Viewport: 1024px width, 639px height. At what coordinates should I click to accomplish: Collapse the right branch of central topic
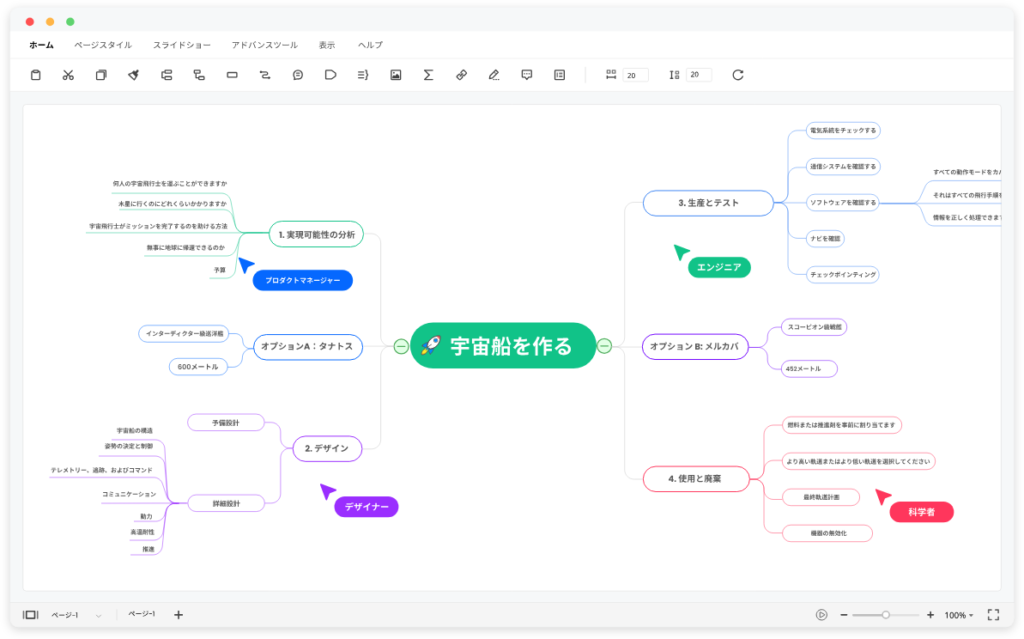coord(605,346)
